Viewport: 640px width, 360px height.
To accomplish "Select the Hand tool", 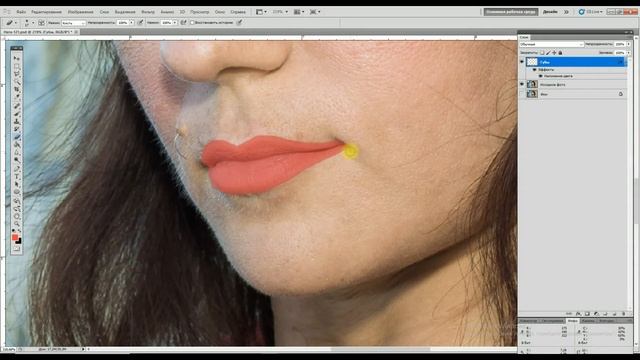I will click(17, 217).
